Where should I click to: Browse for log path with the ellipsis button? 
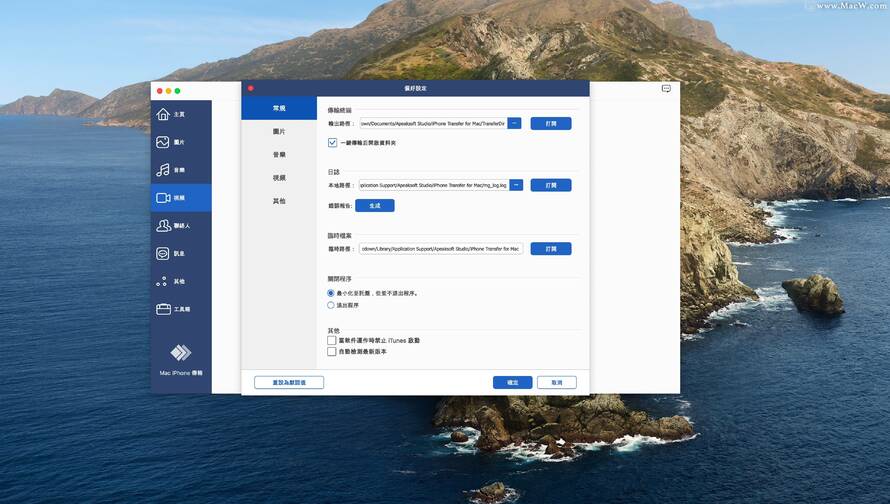pyautogui.click(x=516, y=185)
